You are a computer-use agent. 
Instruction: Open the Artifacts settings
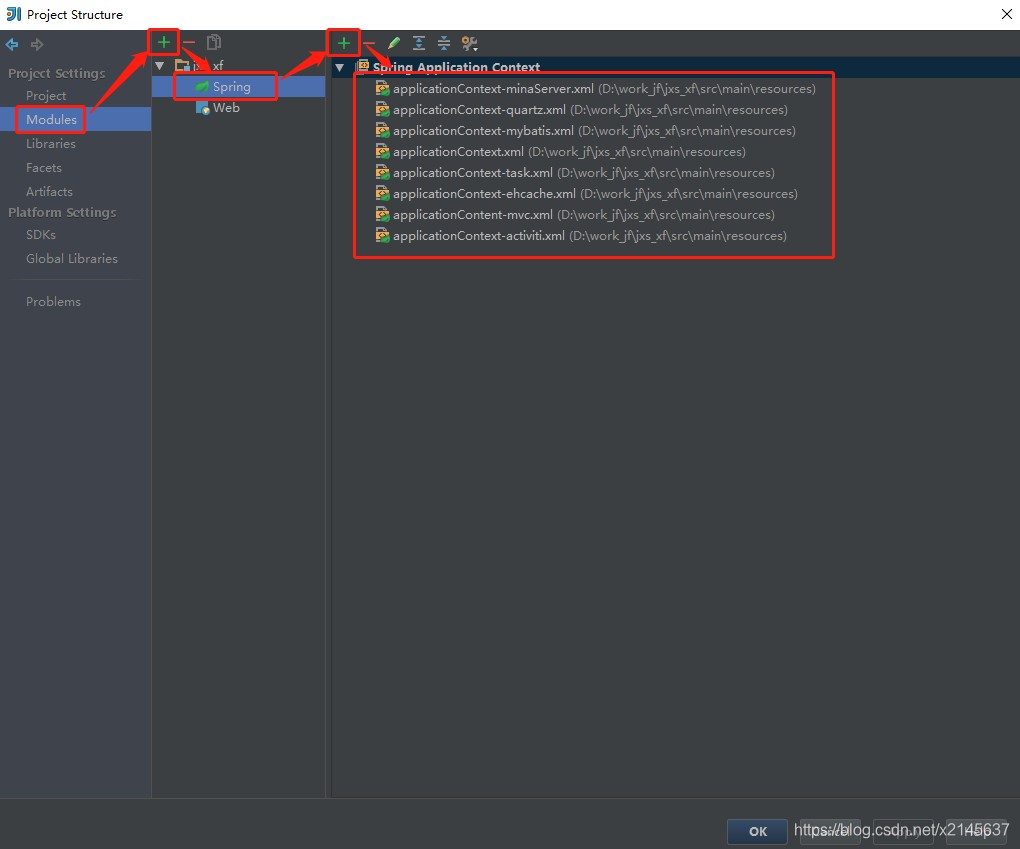click(49, 191)
